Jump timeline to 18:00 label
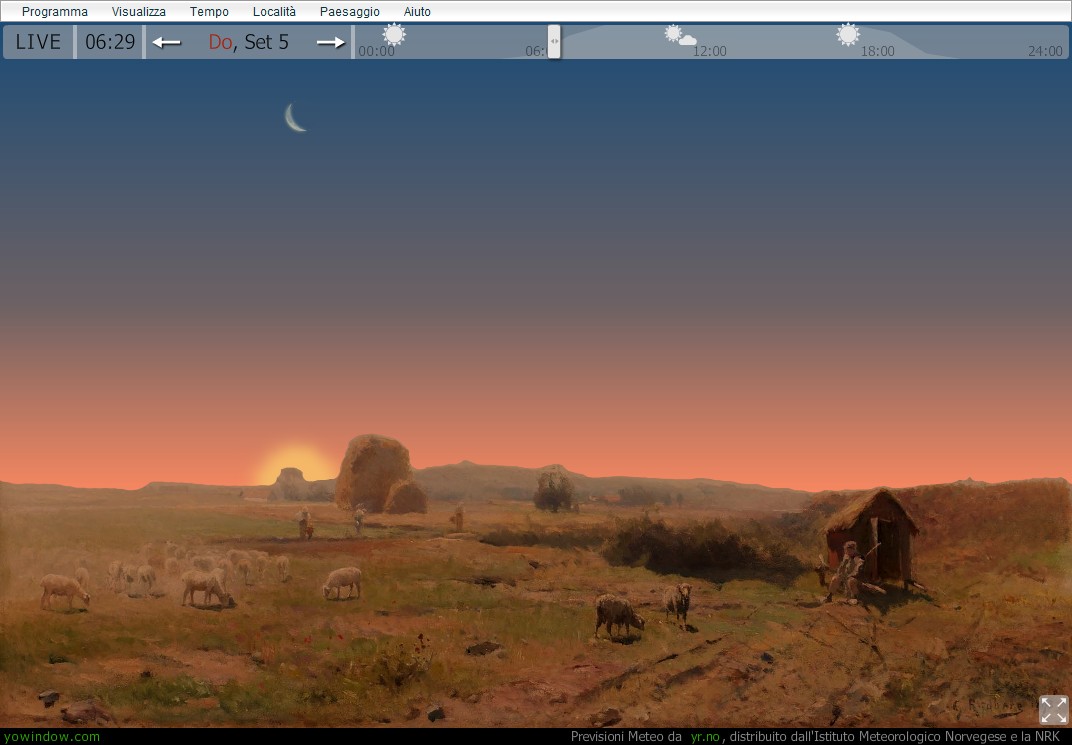The width and height of the screenshot is (1072, 745). point(877,51)
